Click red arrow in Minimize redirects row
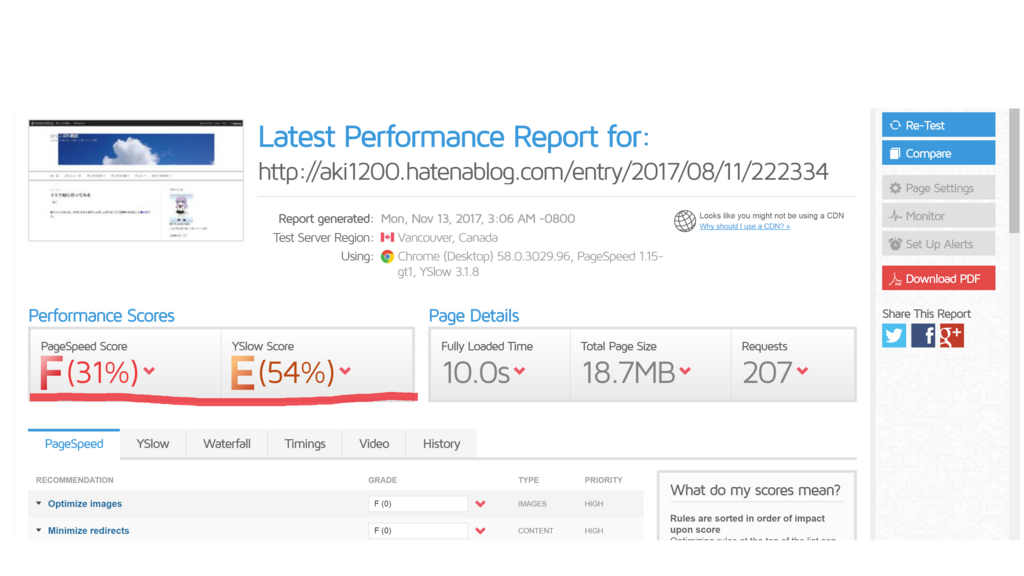Viewport: 1024px width, 576px height. click(481, 531)
